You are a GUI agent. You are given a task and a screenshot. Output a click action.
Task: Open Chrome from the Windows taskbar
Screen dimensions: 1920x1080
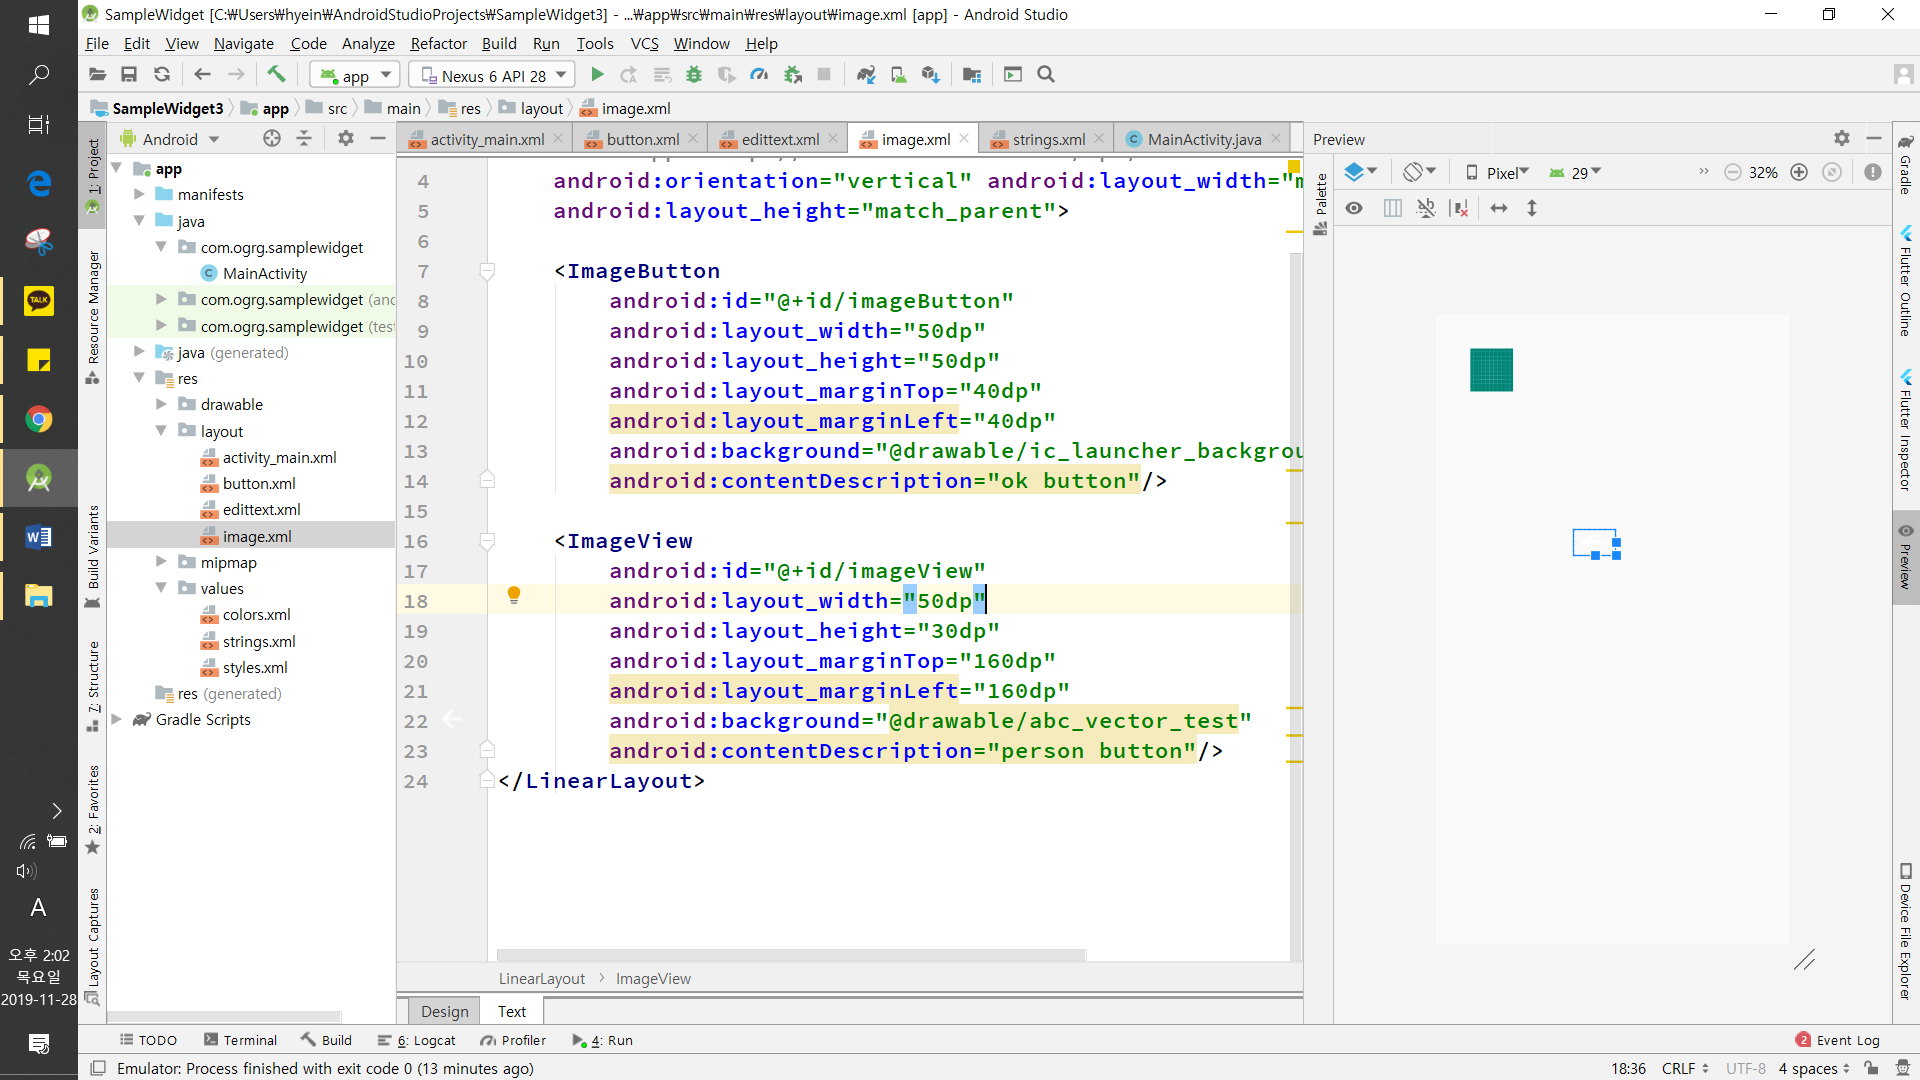click(x=39, y=419)
